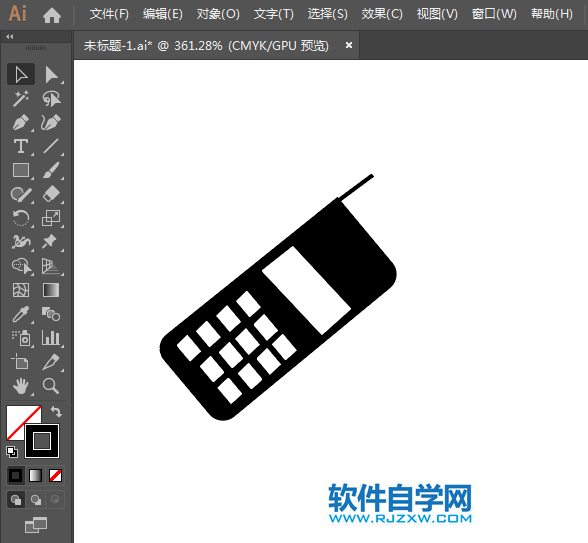This screenshot has height=543, width=588.
Task: Go to Home screen icon
Action: tap(52, 15)
